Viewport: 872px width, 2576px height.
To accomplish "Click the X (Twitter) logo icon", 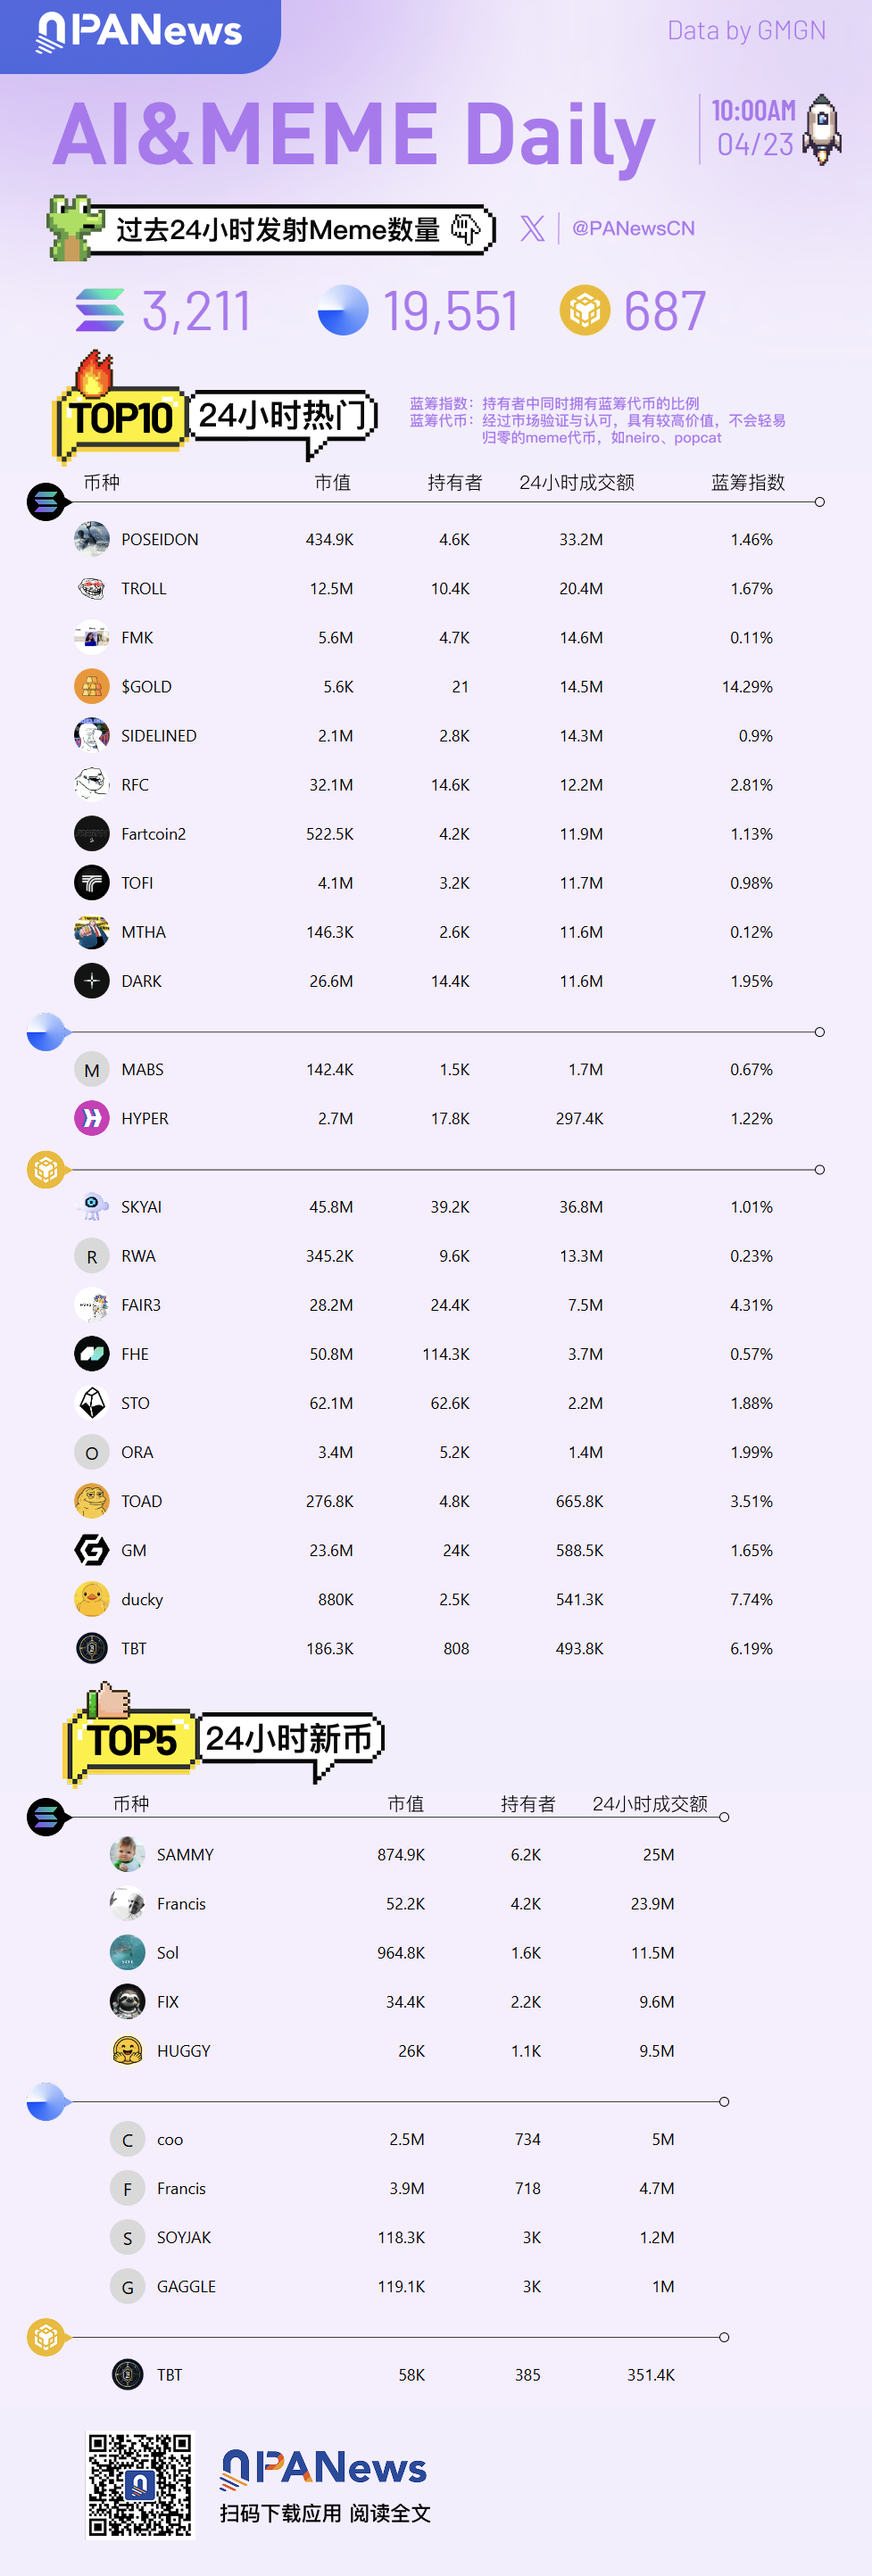I will (x=532, y=229).
